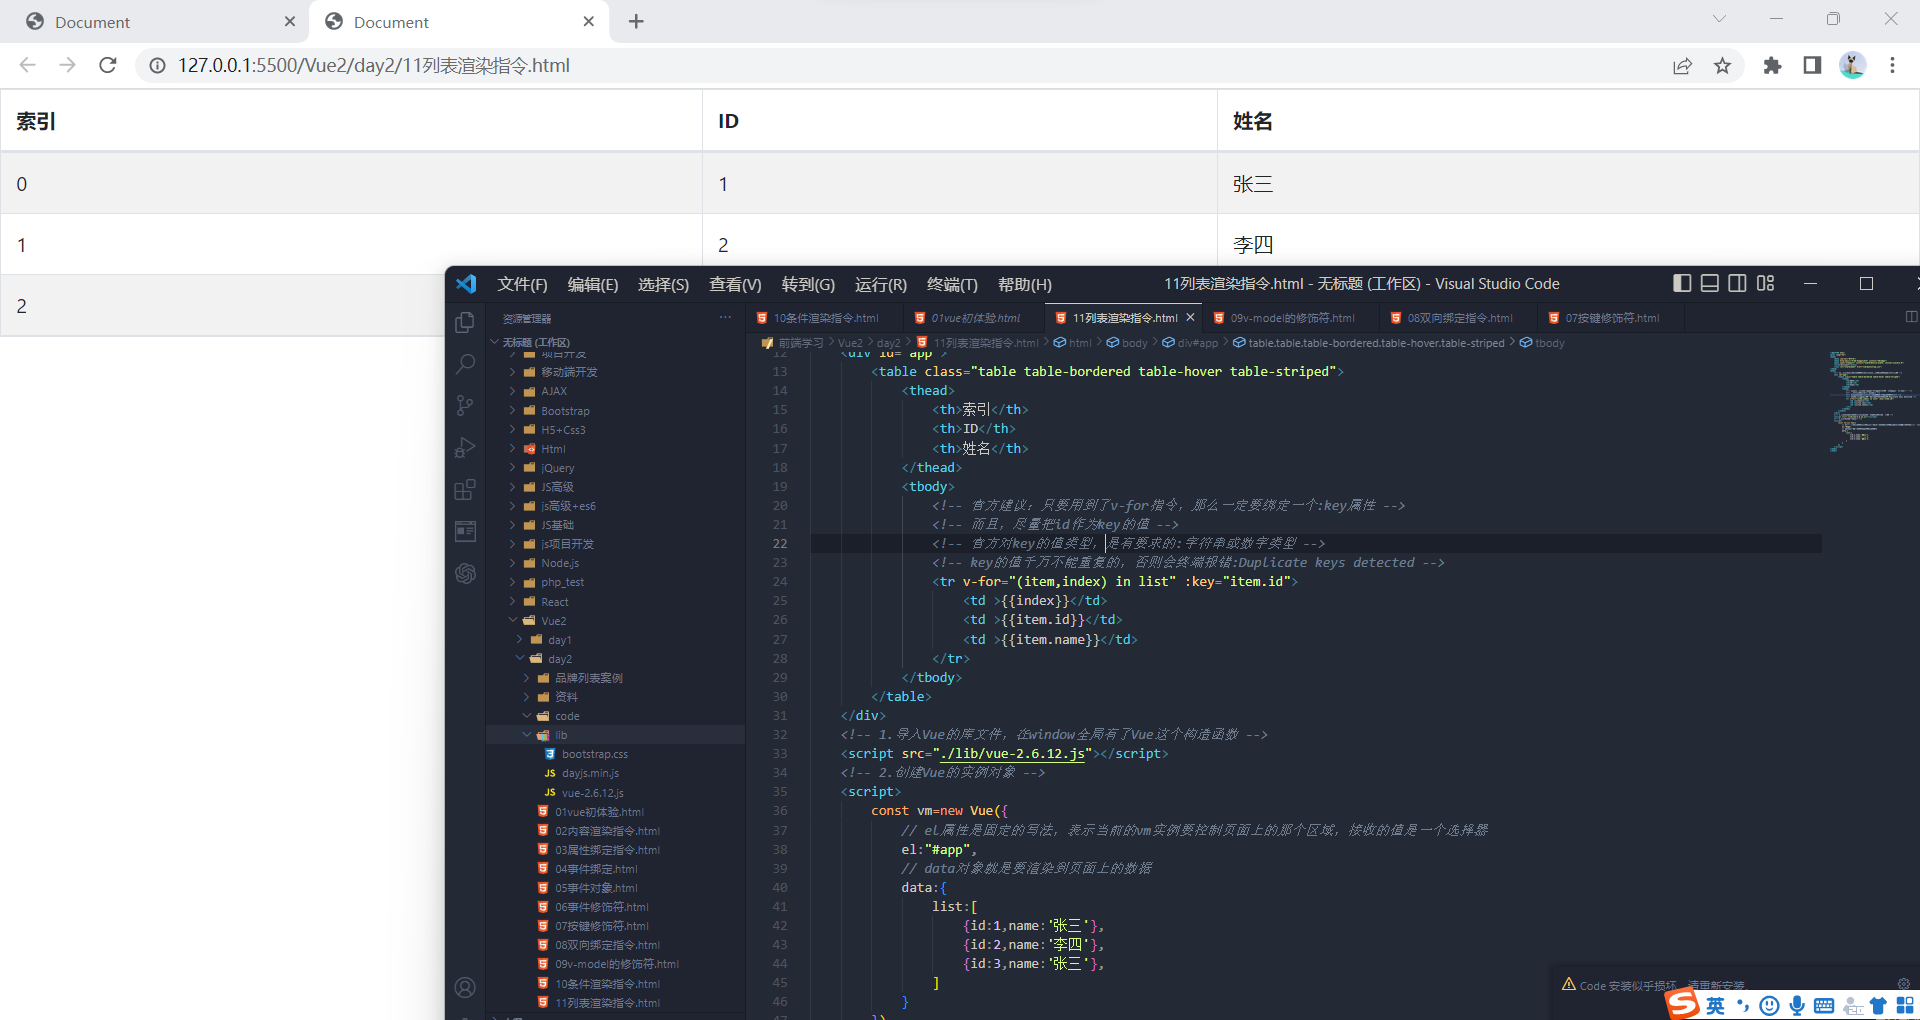Open the Chrome three-dot menu

[x=1892, y=66]
